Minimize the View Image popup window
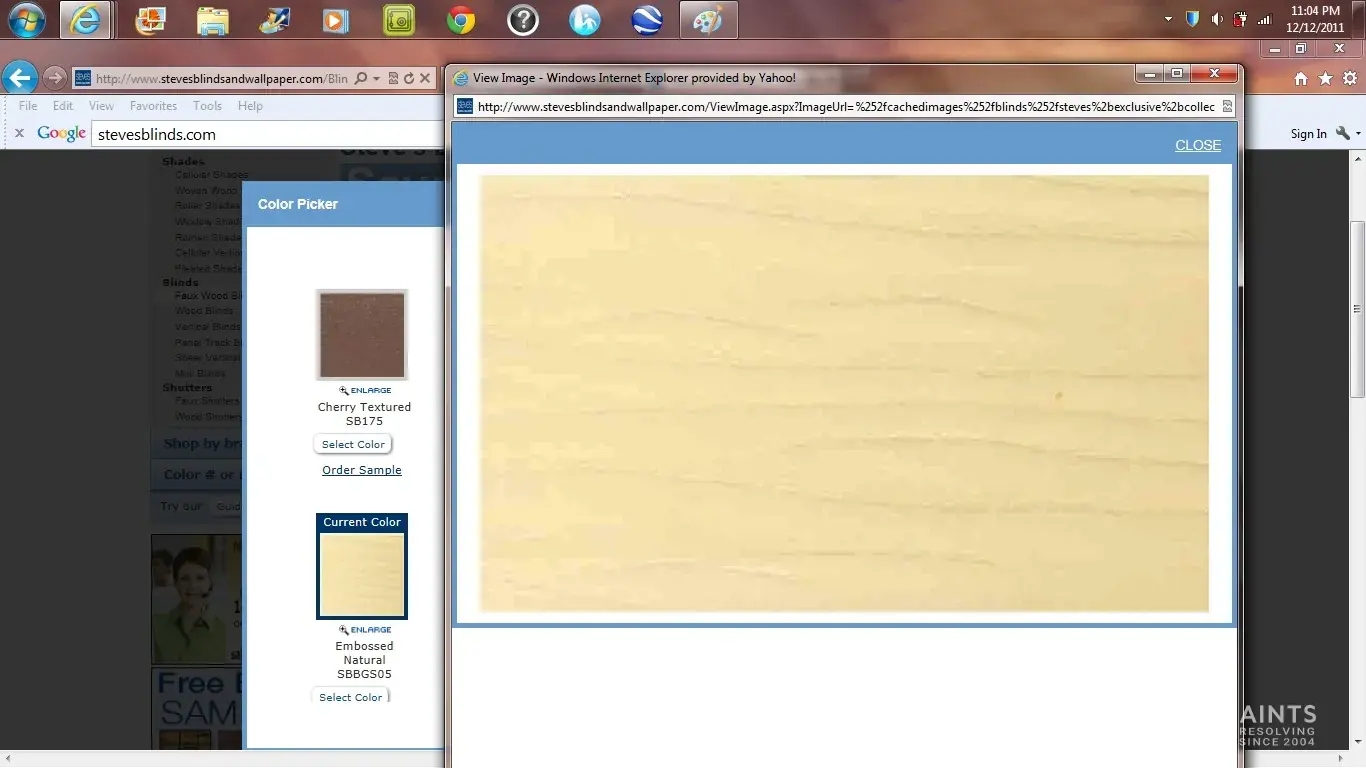The width and height of the screenshot is (1366, 768). click(1149, 73)
